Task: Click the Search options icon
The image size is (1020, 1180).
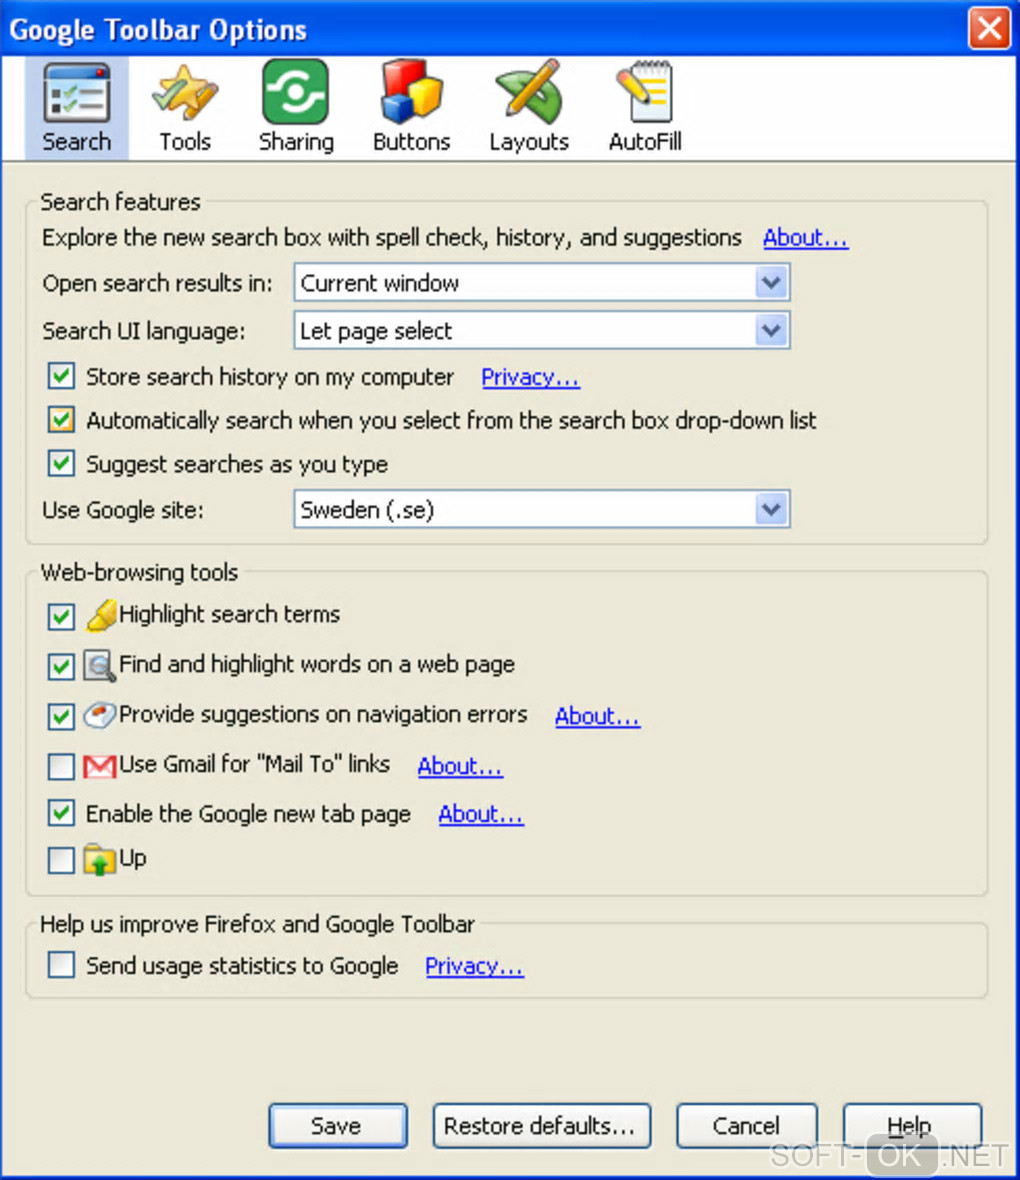Action: [x=77, y=93]
